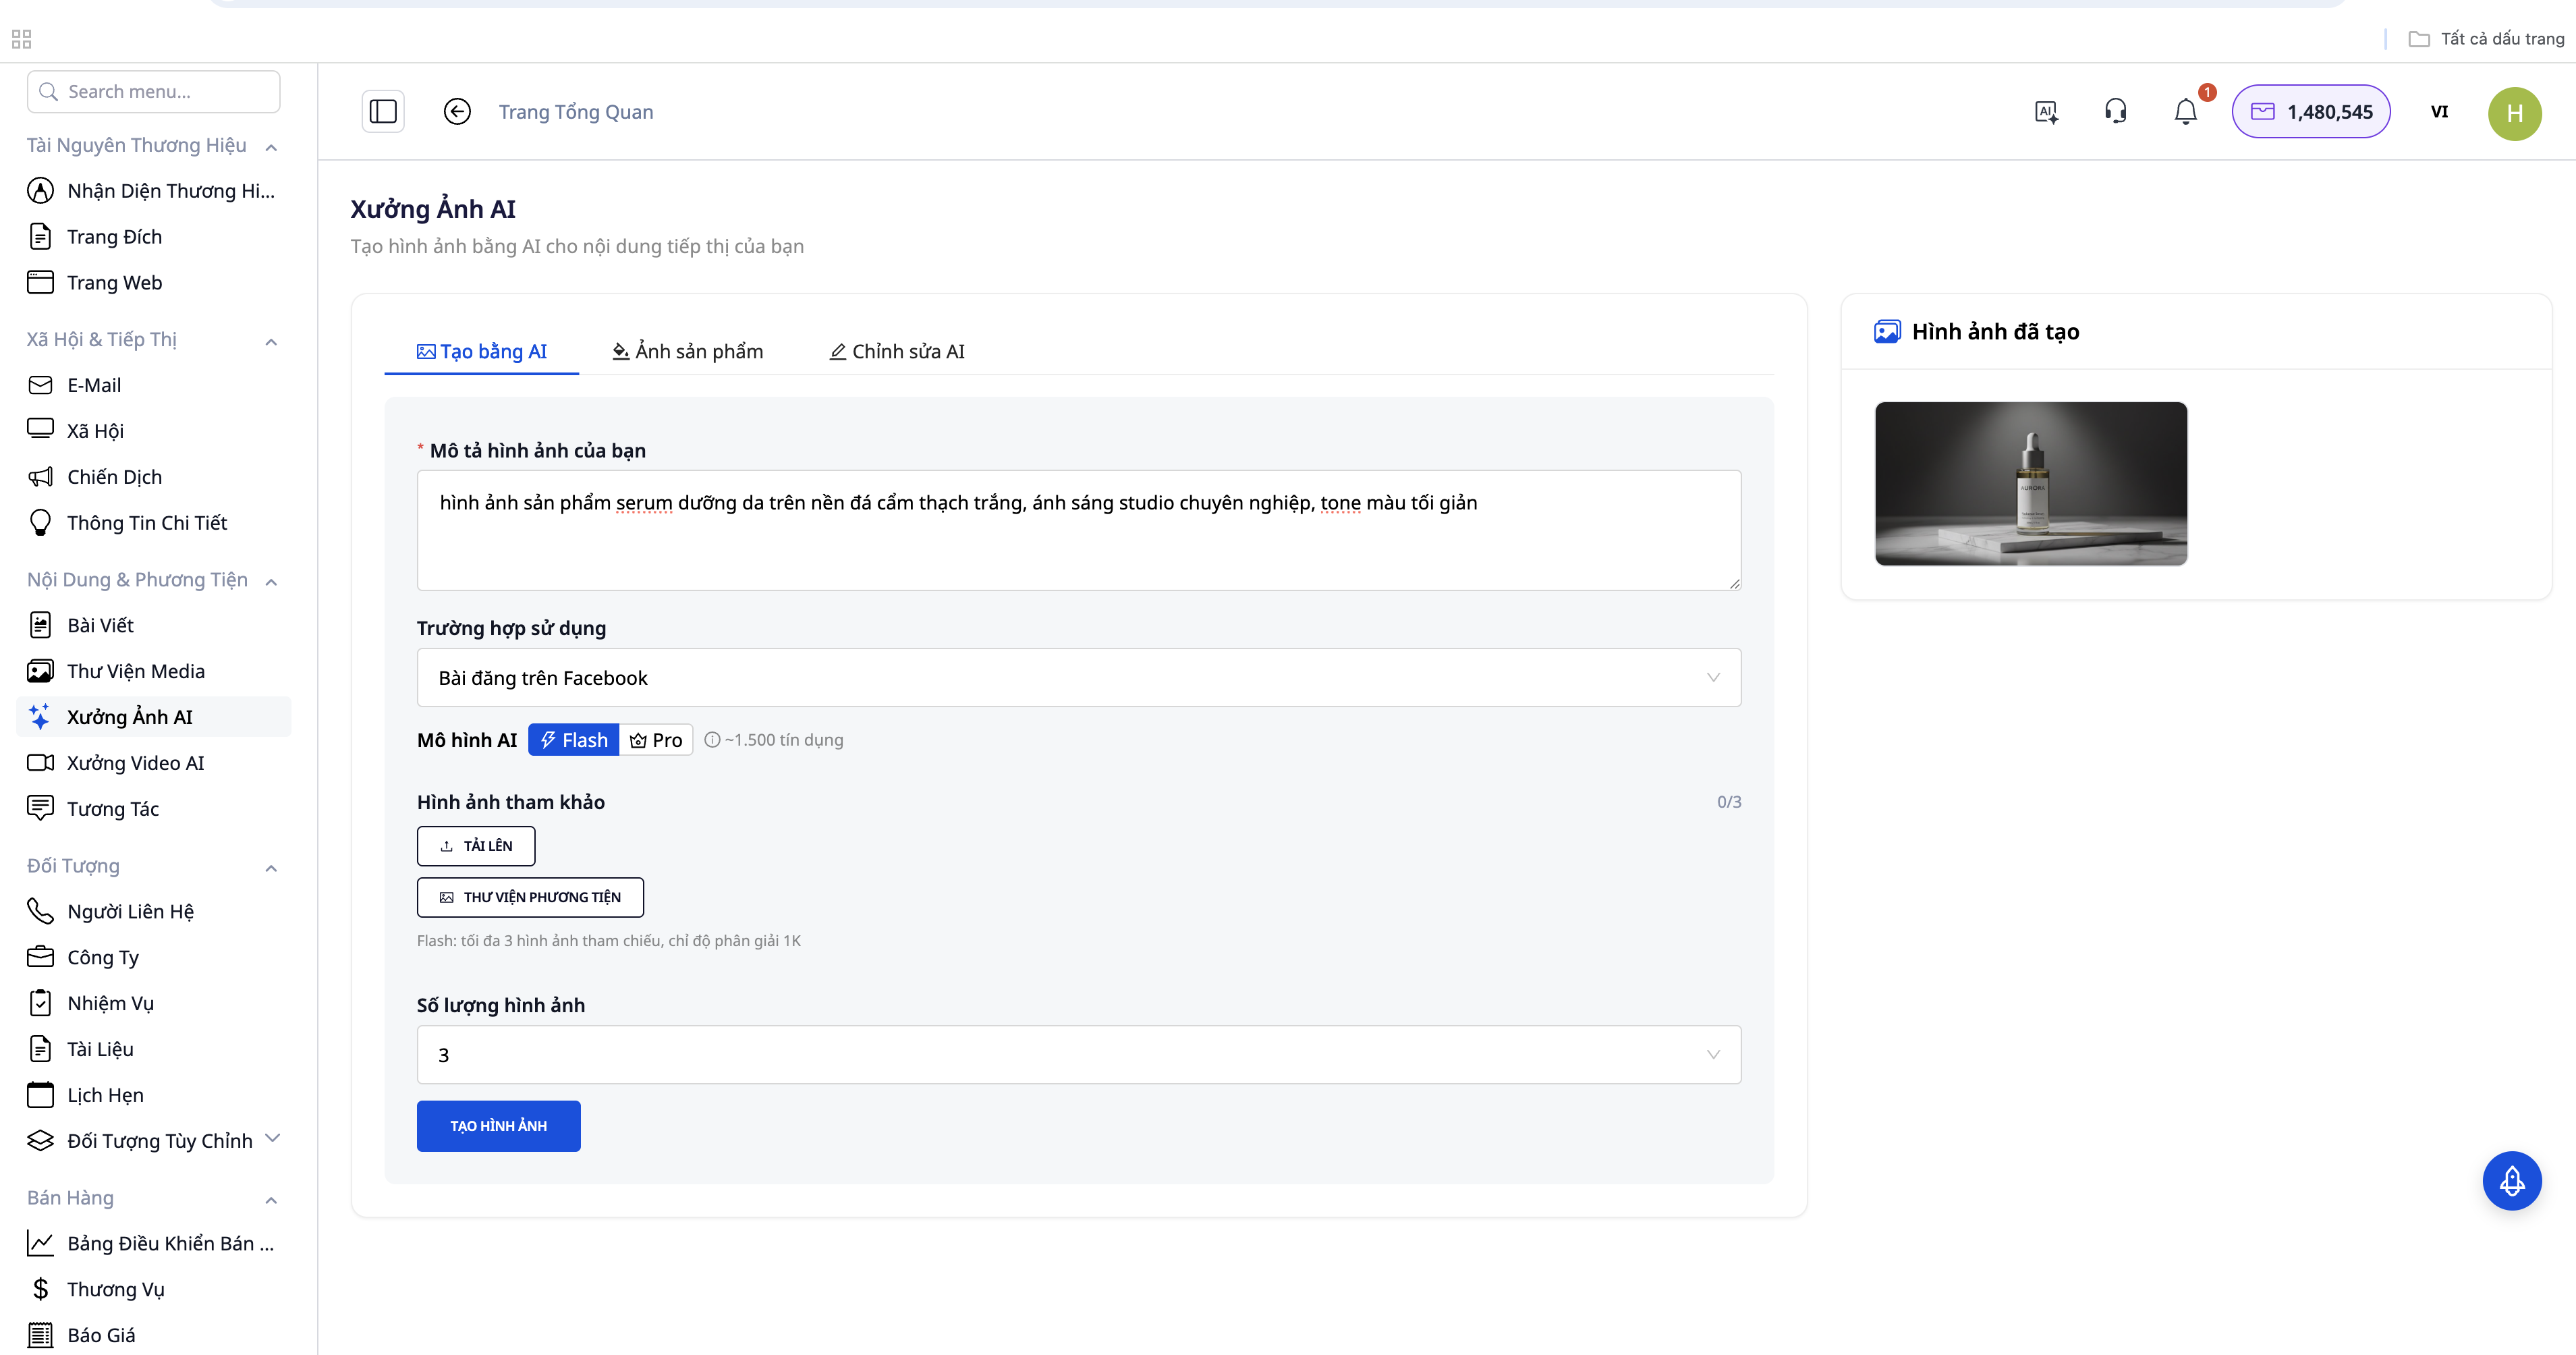Open the notifications bell
Viewport: 2576px width, 1355px height.
tap(2185, 111)
